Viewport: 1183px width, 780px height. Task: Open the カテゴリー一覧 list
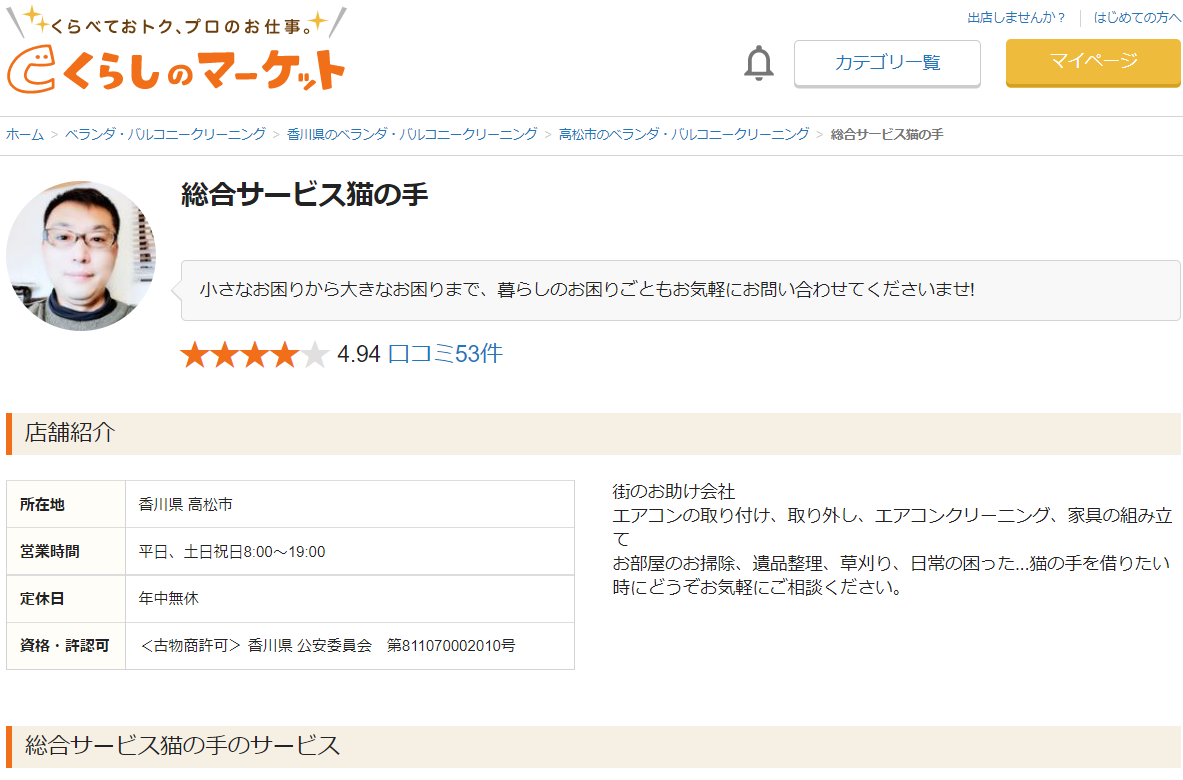pyautogui.click(x=886, y=63)
